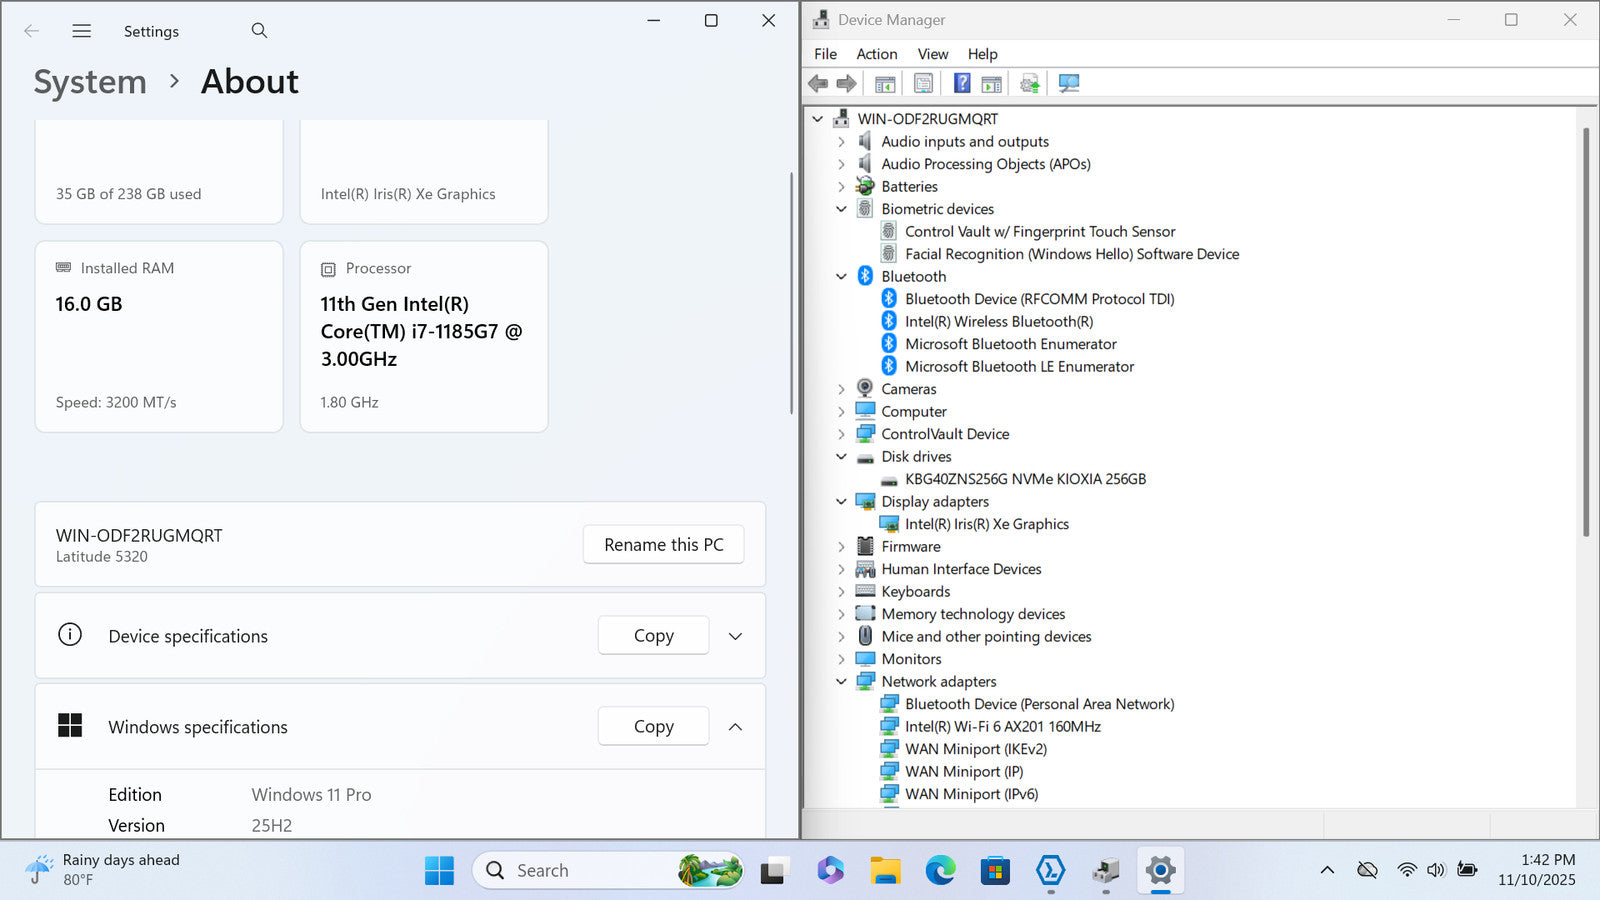The height and width of the screenshot is (900, 1600).
Task: Select Intel(R) Wi-Fi 6 AX201 160MHz adapter
Action: 1002,727
